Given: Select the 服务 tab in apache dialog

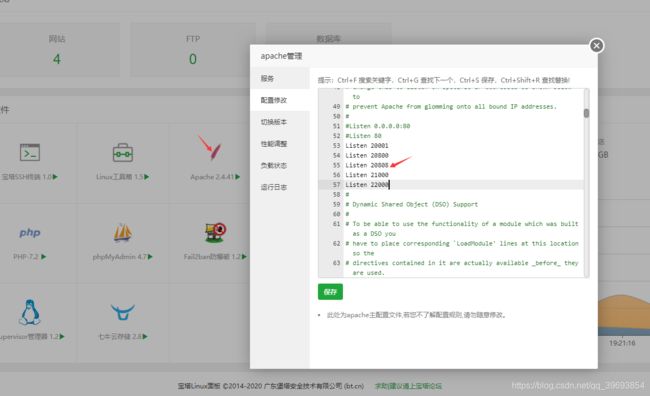Looking at the screenshot, I should pyautogui.click(x=280, y=78).
